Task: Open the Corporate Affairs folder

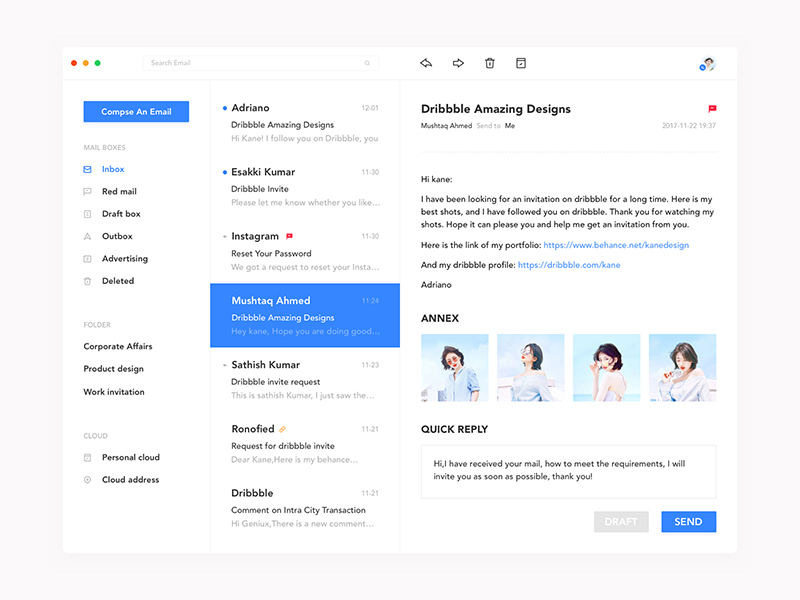Action: click(118, 346)
